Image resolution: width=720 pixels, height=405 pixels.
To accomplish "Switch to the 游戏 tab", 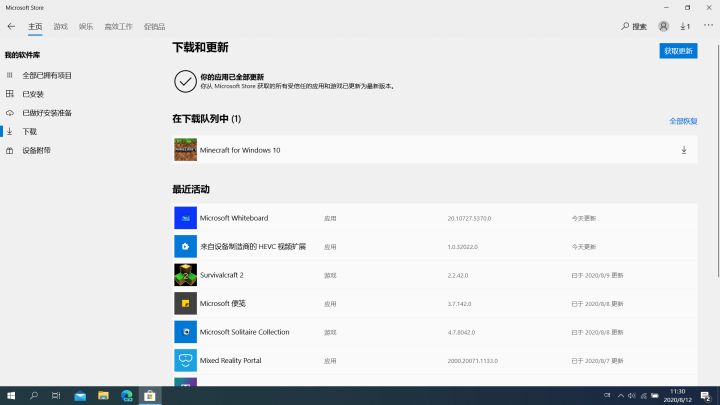I will pyautogui.click(x=60, y=27).
